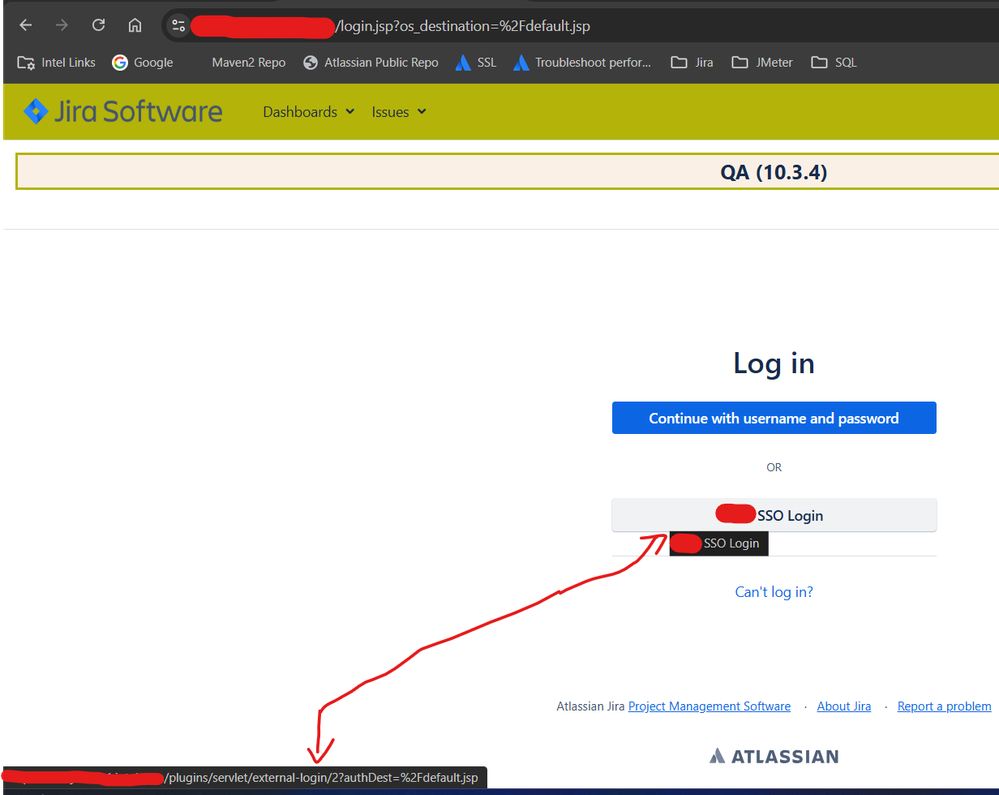
Task: Click the QA (10.3.4) banner text
Action: coord(773,172)
